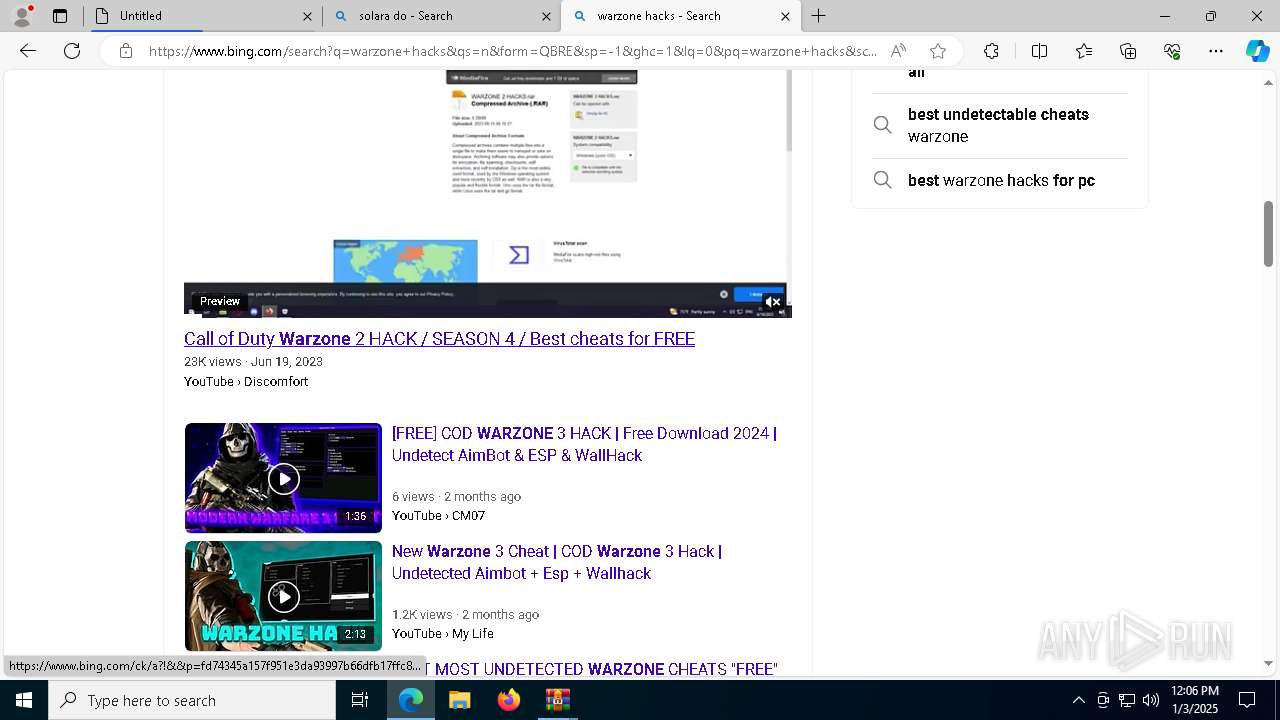Play the 1:36 Modern Warfare thumbnail video
The image size is (1280, 720).
click(283, 478)
